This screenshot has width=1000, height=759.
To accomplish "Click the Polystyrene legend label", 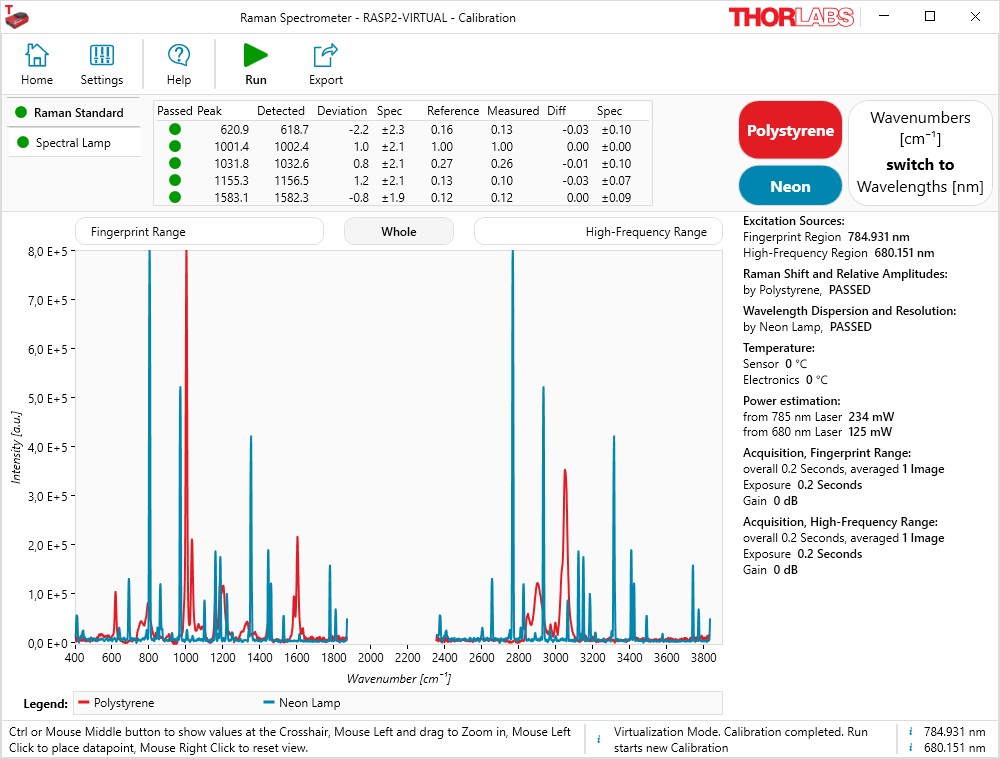I will (x=124, y=703).
